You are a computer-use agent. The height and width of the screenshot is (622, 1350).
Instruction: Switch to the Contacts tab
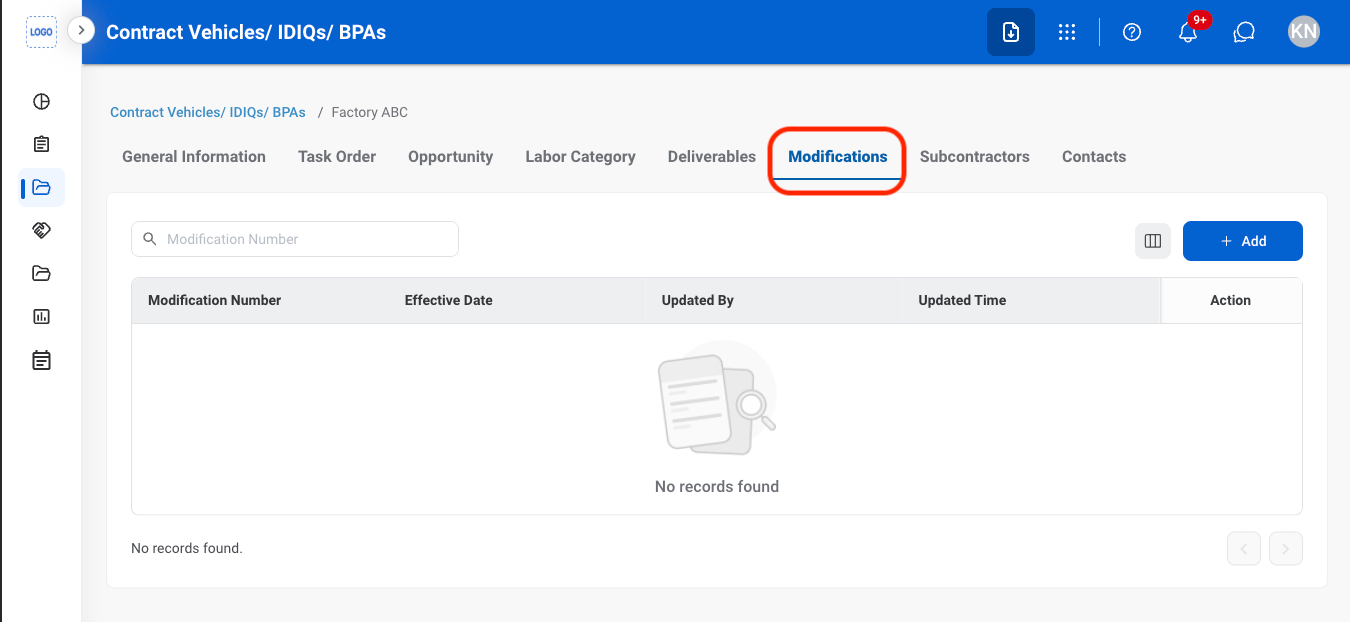[x=1094, y=157]
